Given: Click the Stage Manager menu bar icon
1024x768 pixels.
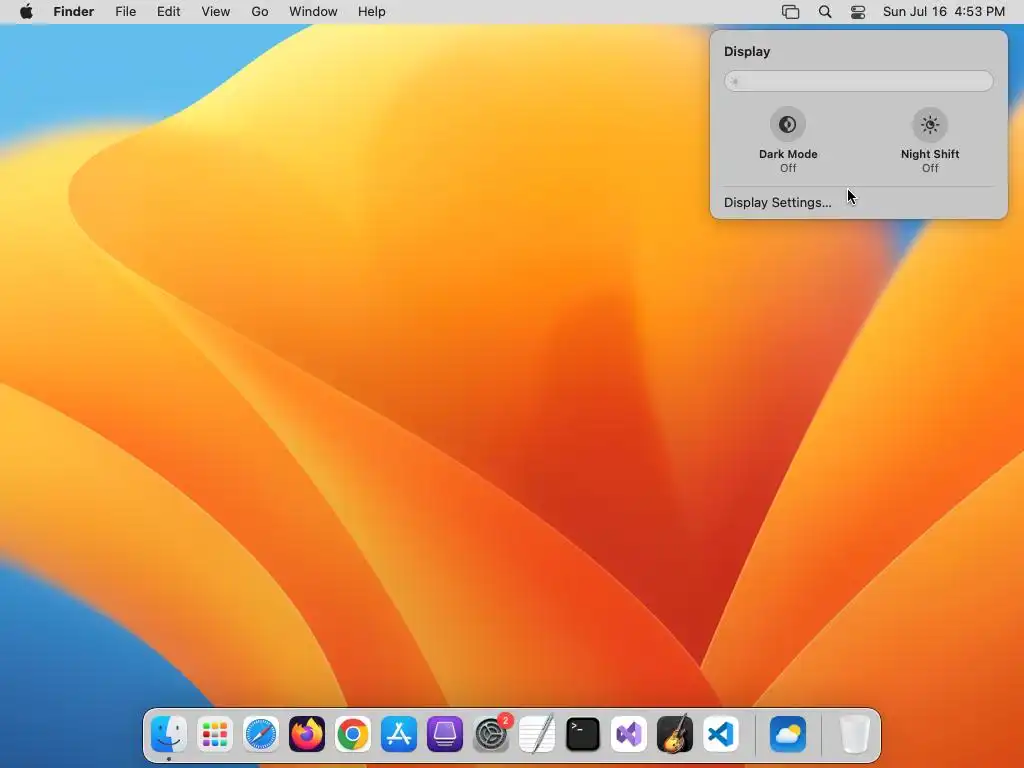Looking at the screenshot, I should pyautogui.click(x=791, y=12).
